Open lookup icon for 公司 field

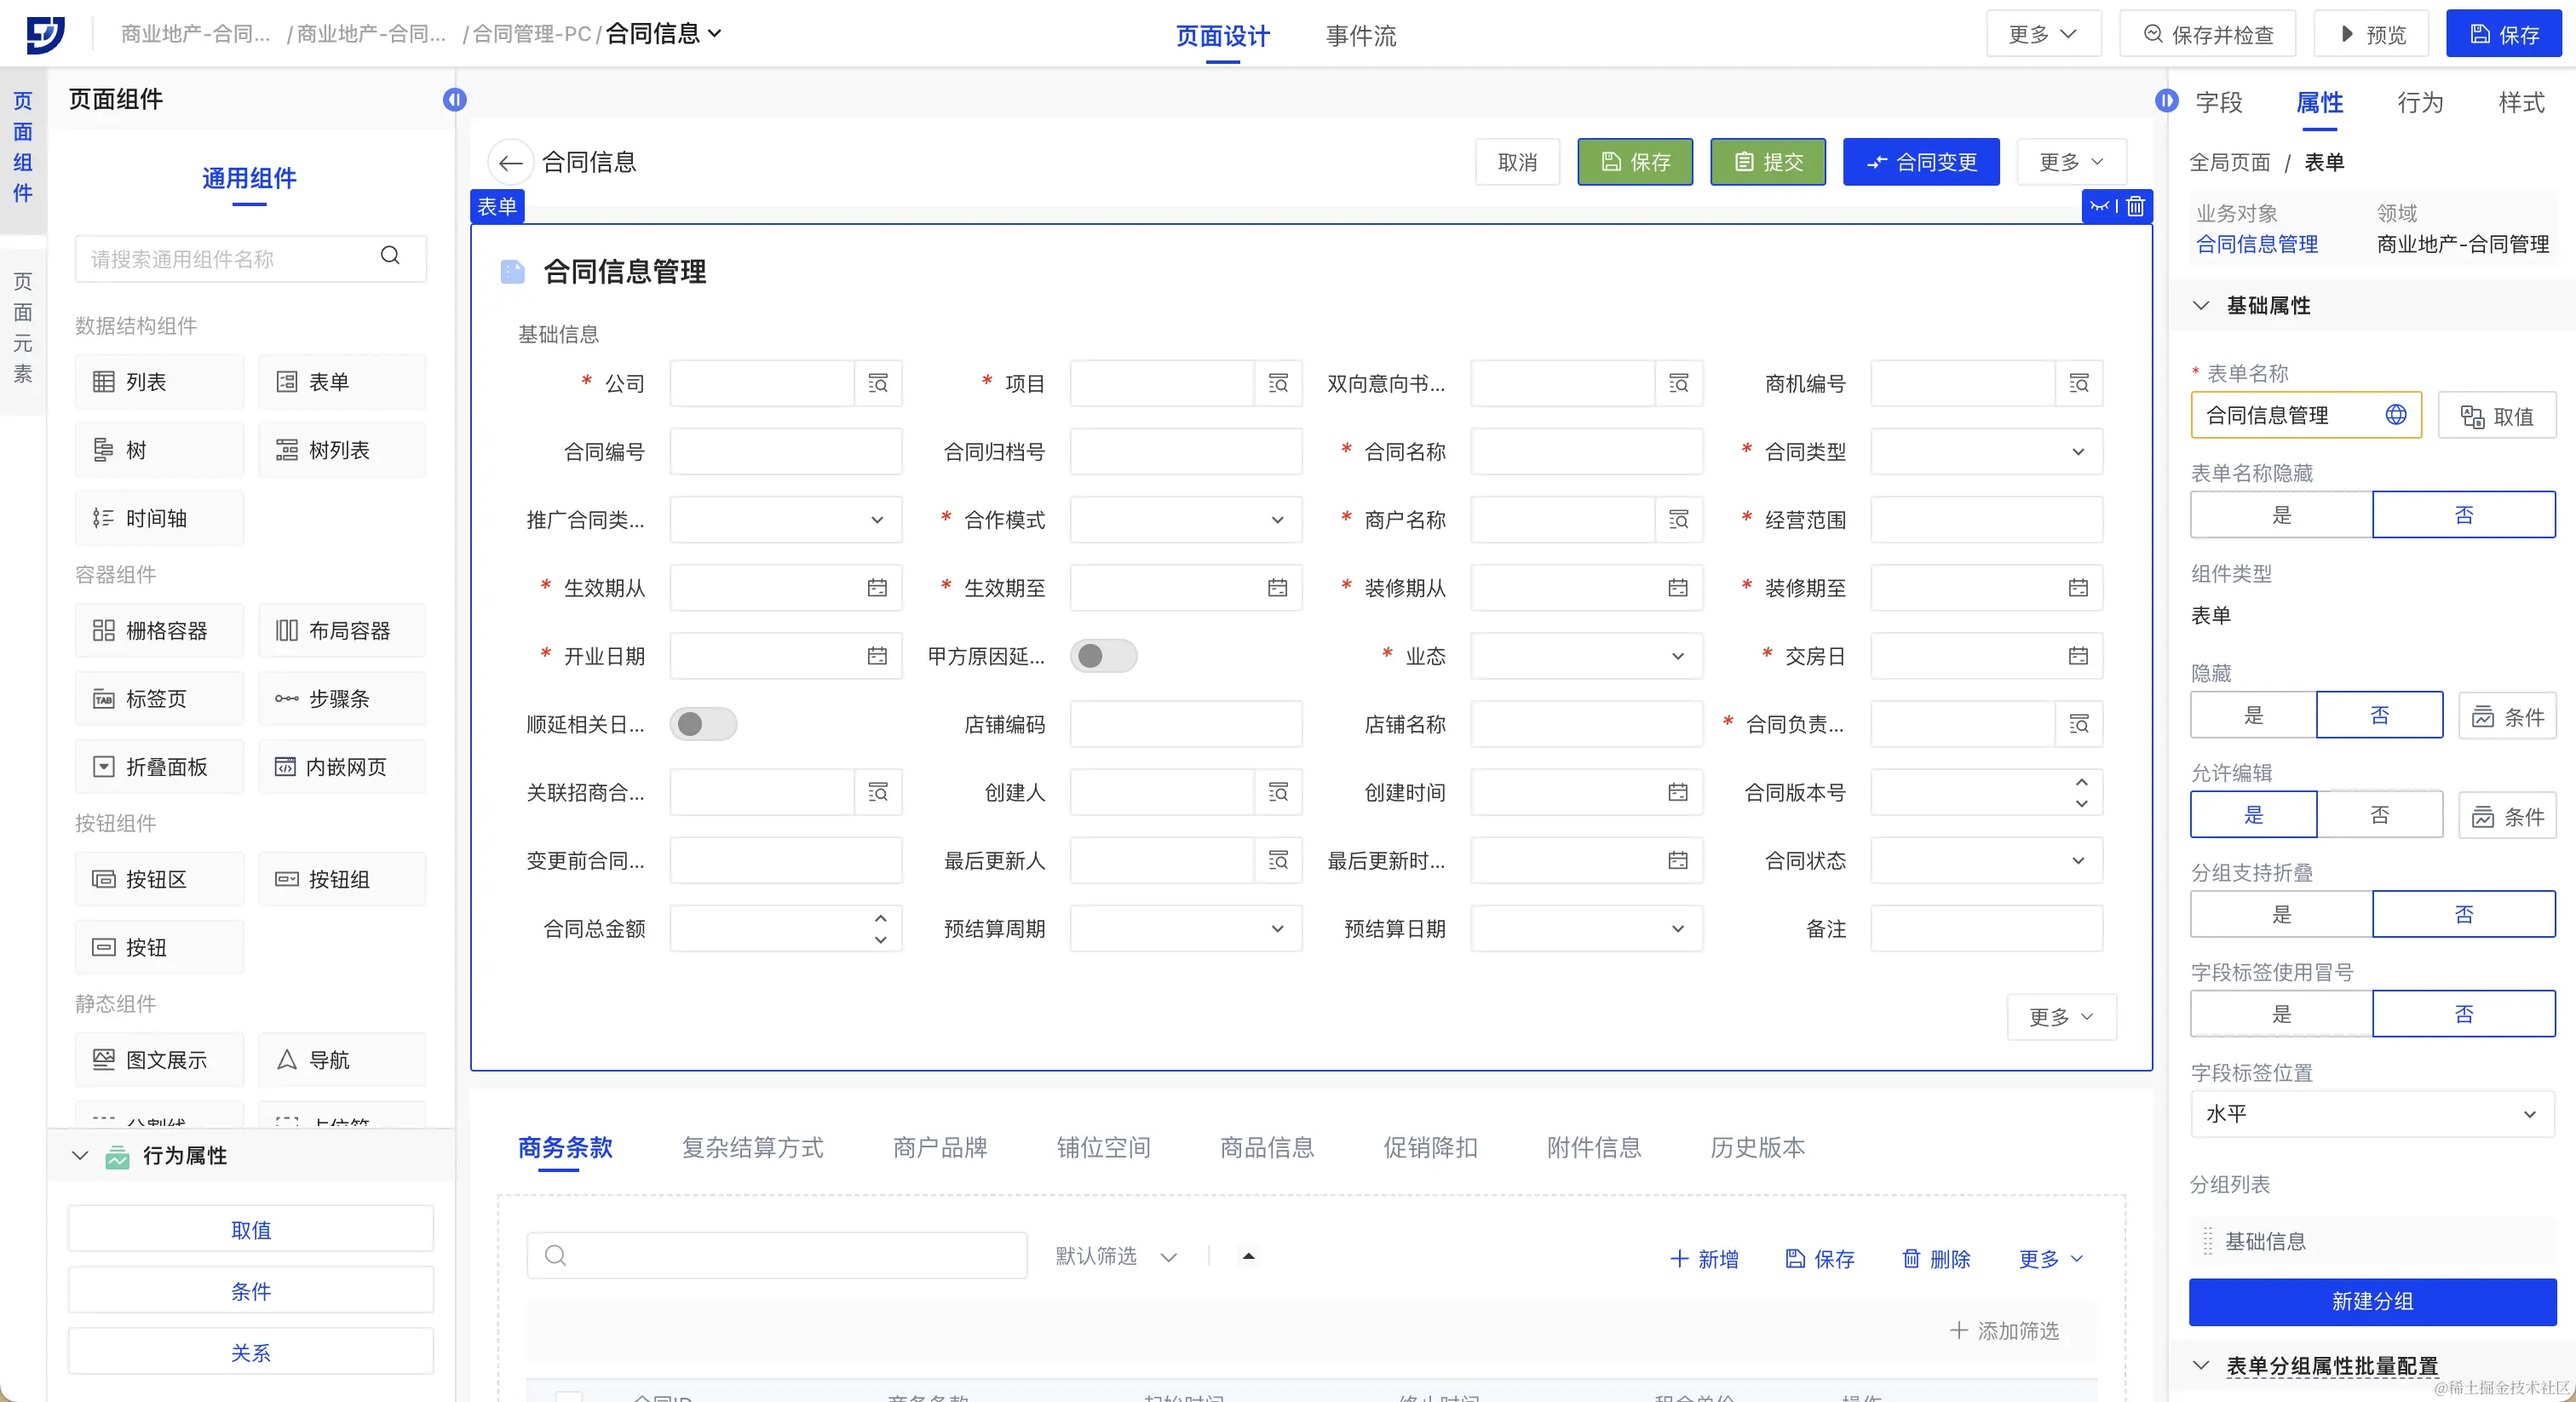(878, 384)
